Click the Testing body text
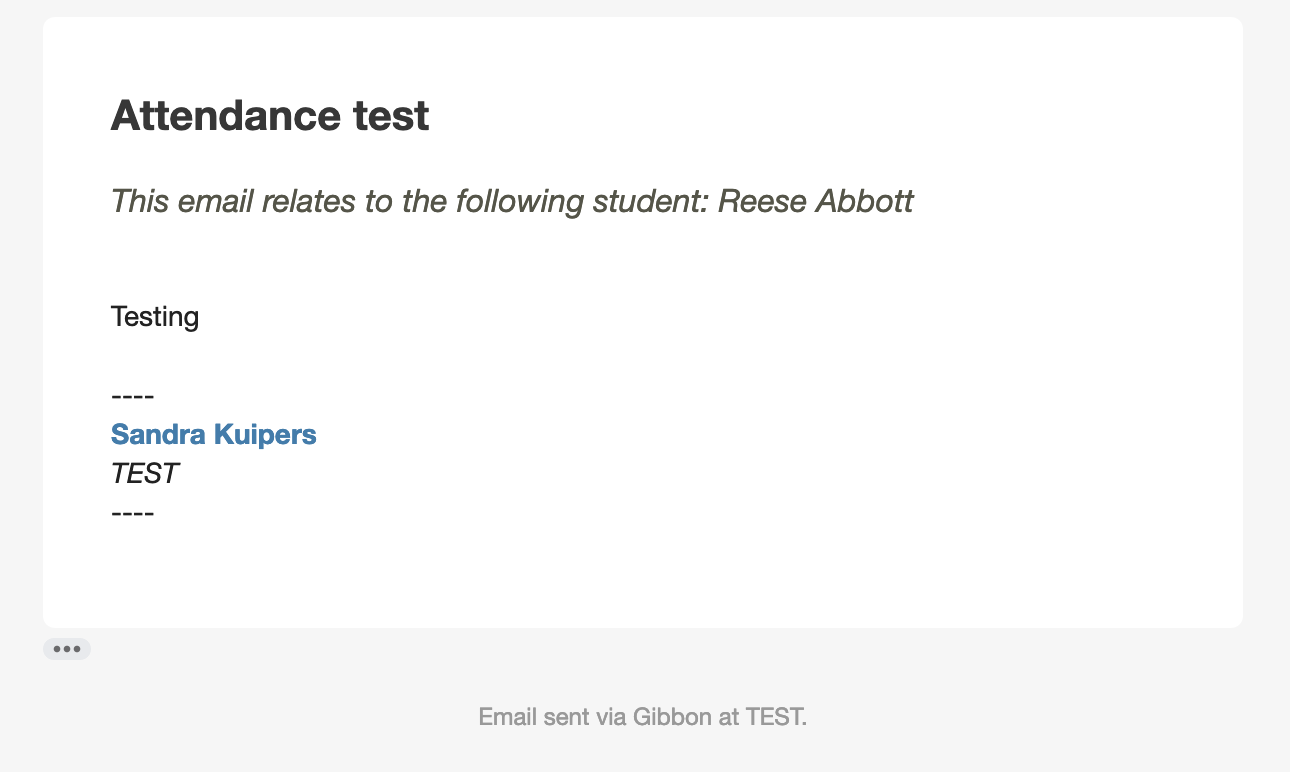Screen dimensions: 1290x772 click(x=155, y=317)
